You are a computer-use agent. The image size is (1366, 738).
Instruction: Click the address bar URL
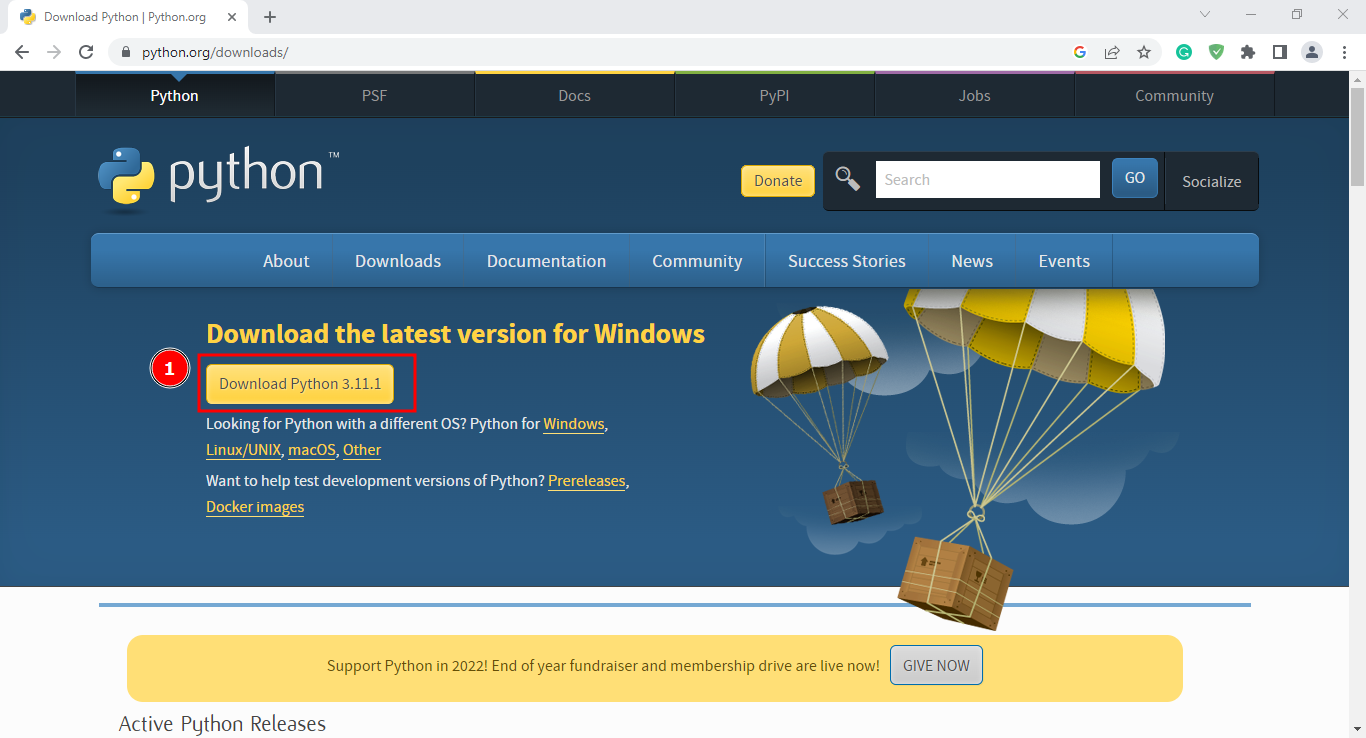tap(215, 52)
